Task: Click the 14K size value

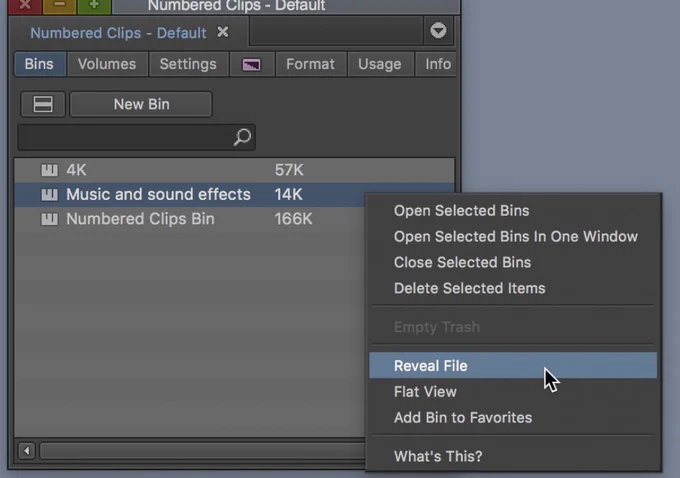Action: click(288, 194)
